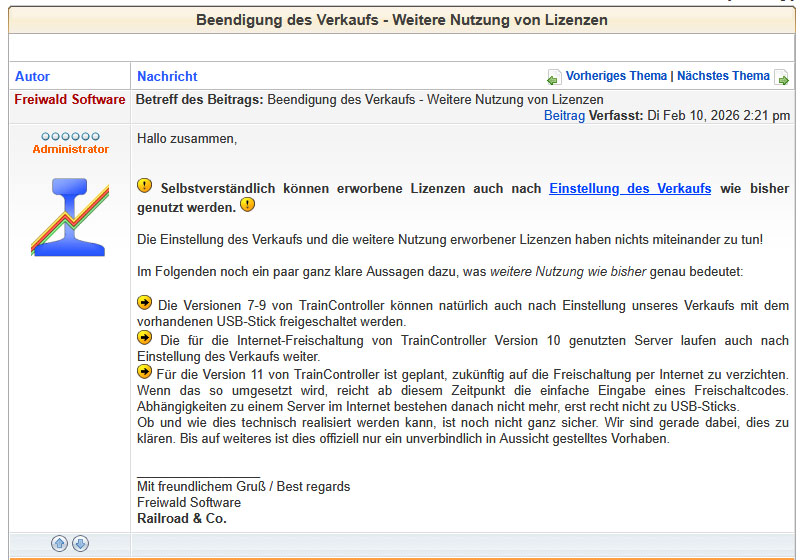Click the topic title heading
Viewport: 803px width, 560px height.
click(401, 20)
